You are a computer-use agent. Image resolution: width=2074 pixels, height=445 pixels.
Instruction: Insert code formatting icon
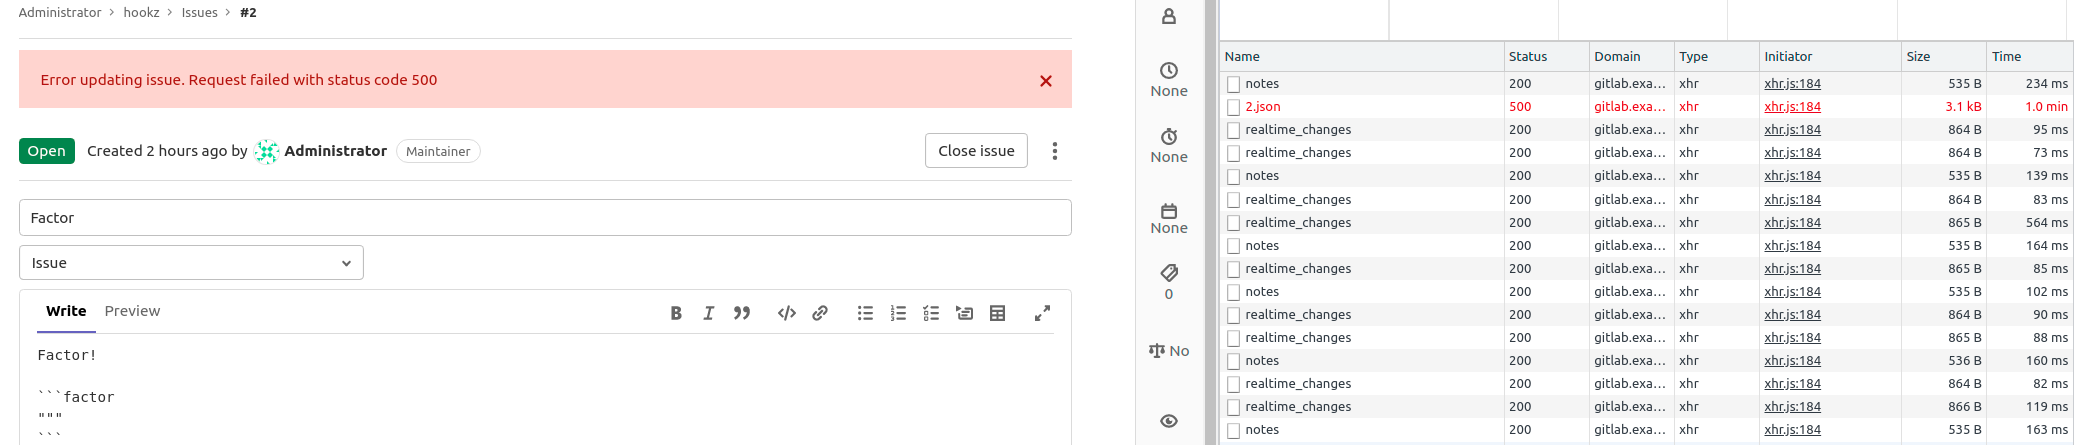pyautogui.click(x=787, y=313)
